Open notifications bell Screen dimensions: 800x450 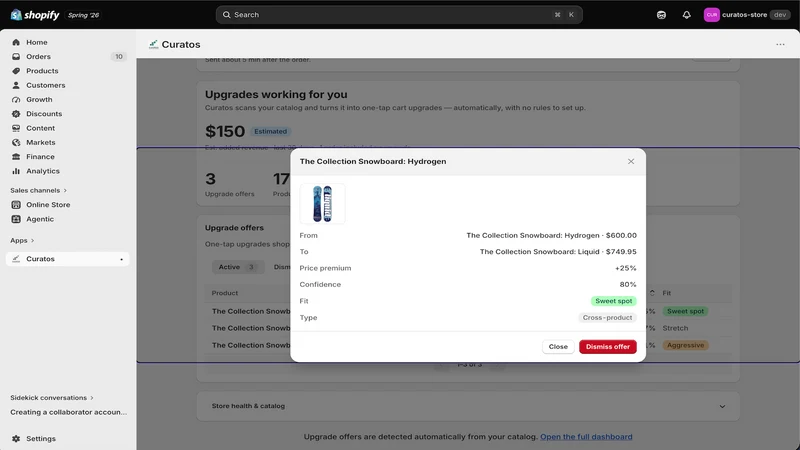click(x=686, y=15)
